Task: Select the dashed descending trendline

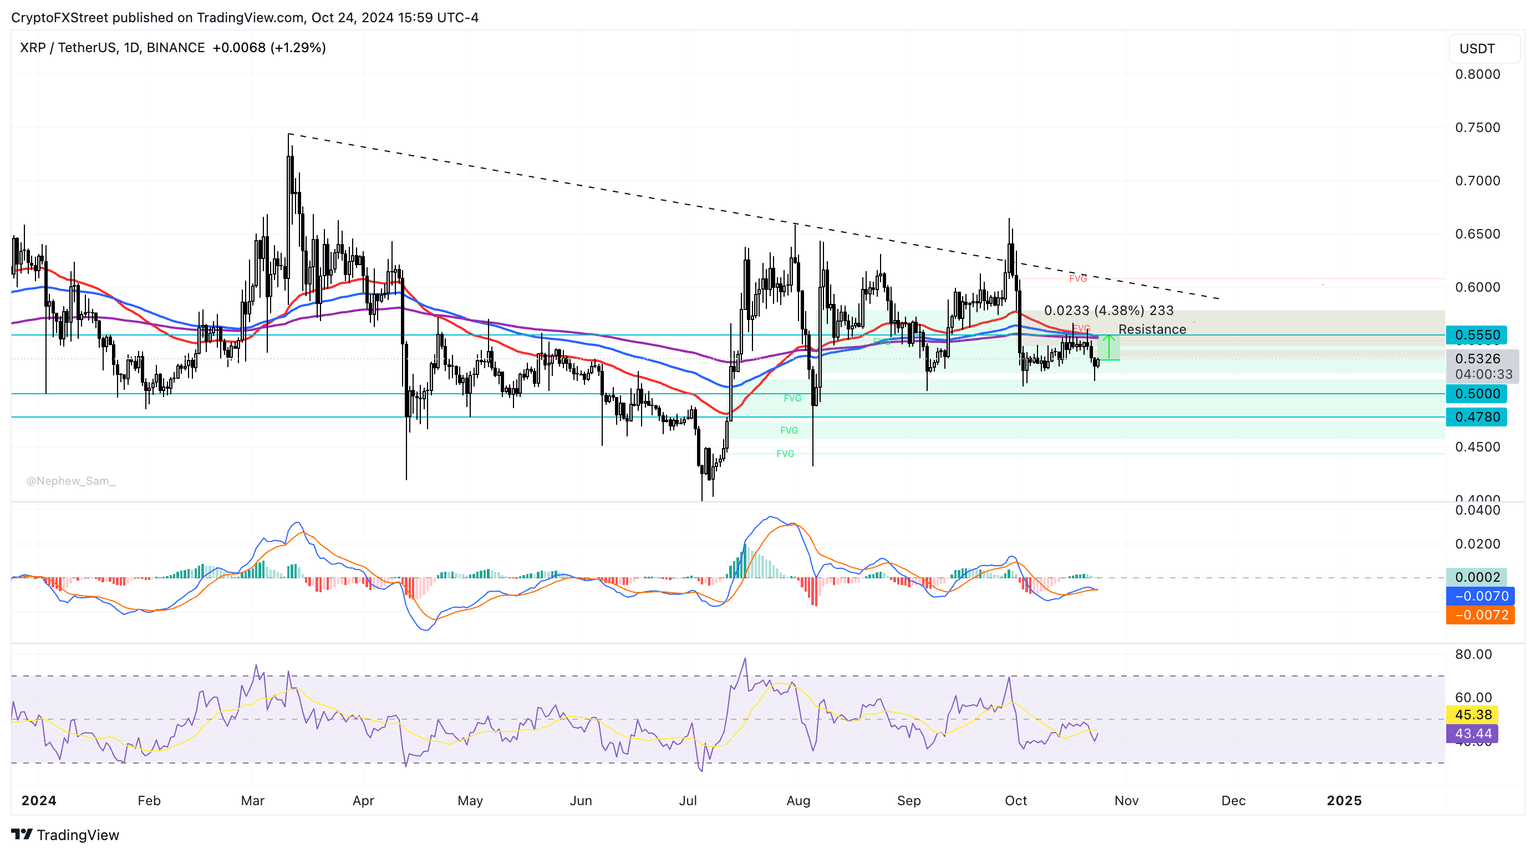Action: (750, 217)
